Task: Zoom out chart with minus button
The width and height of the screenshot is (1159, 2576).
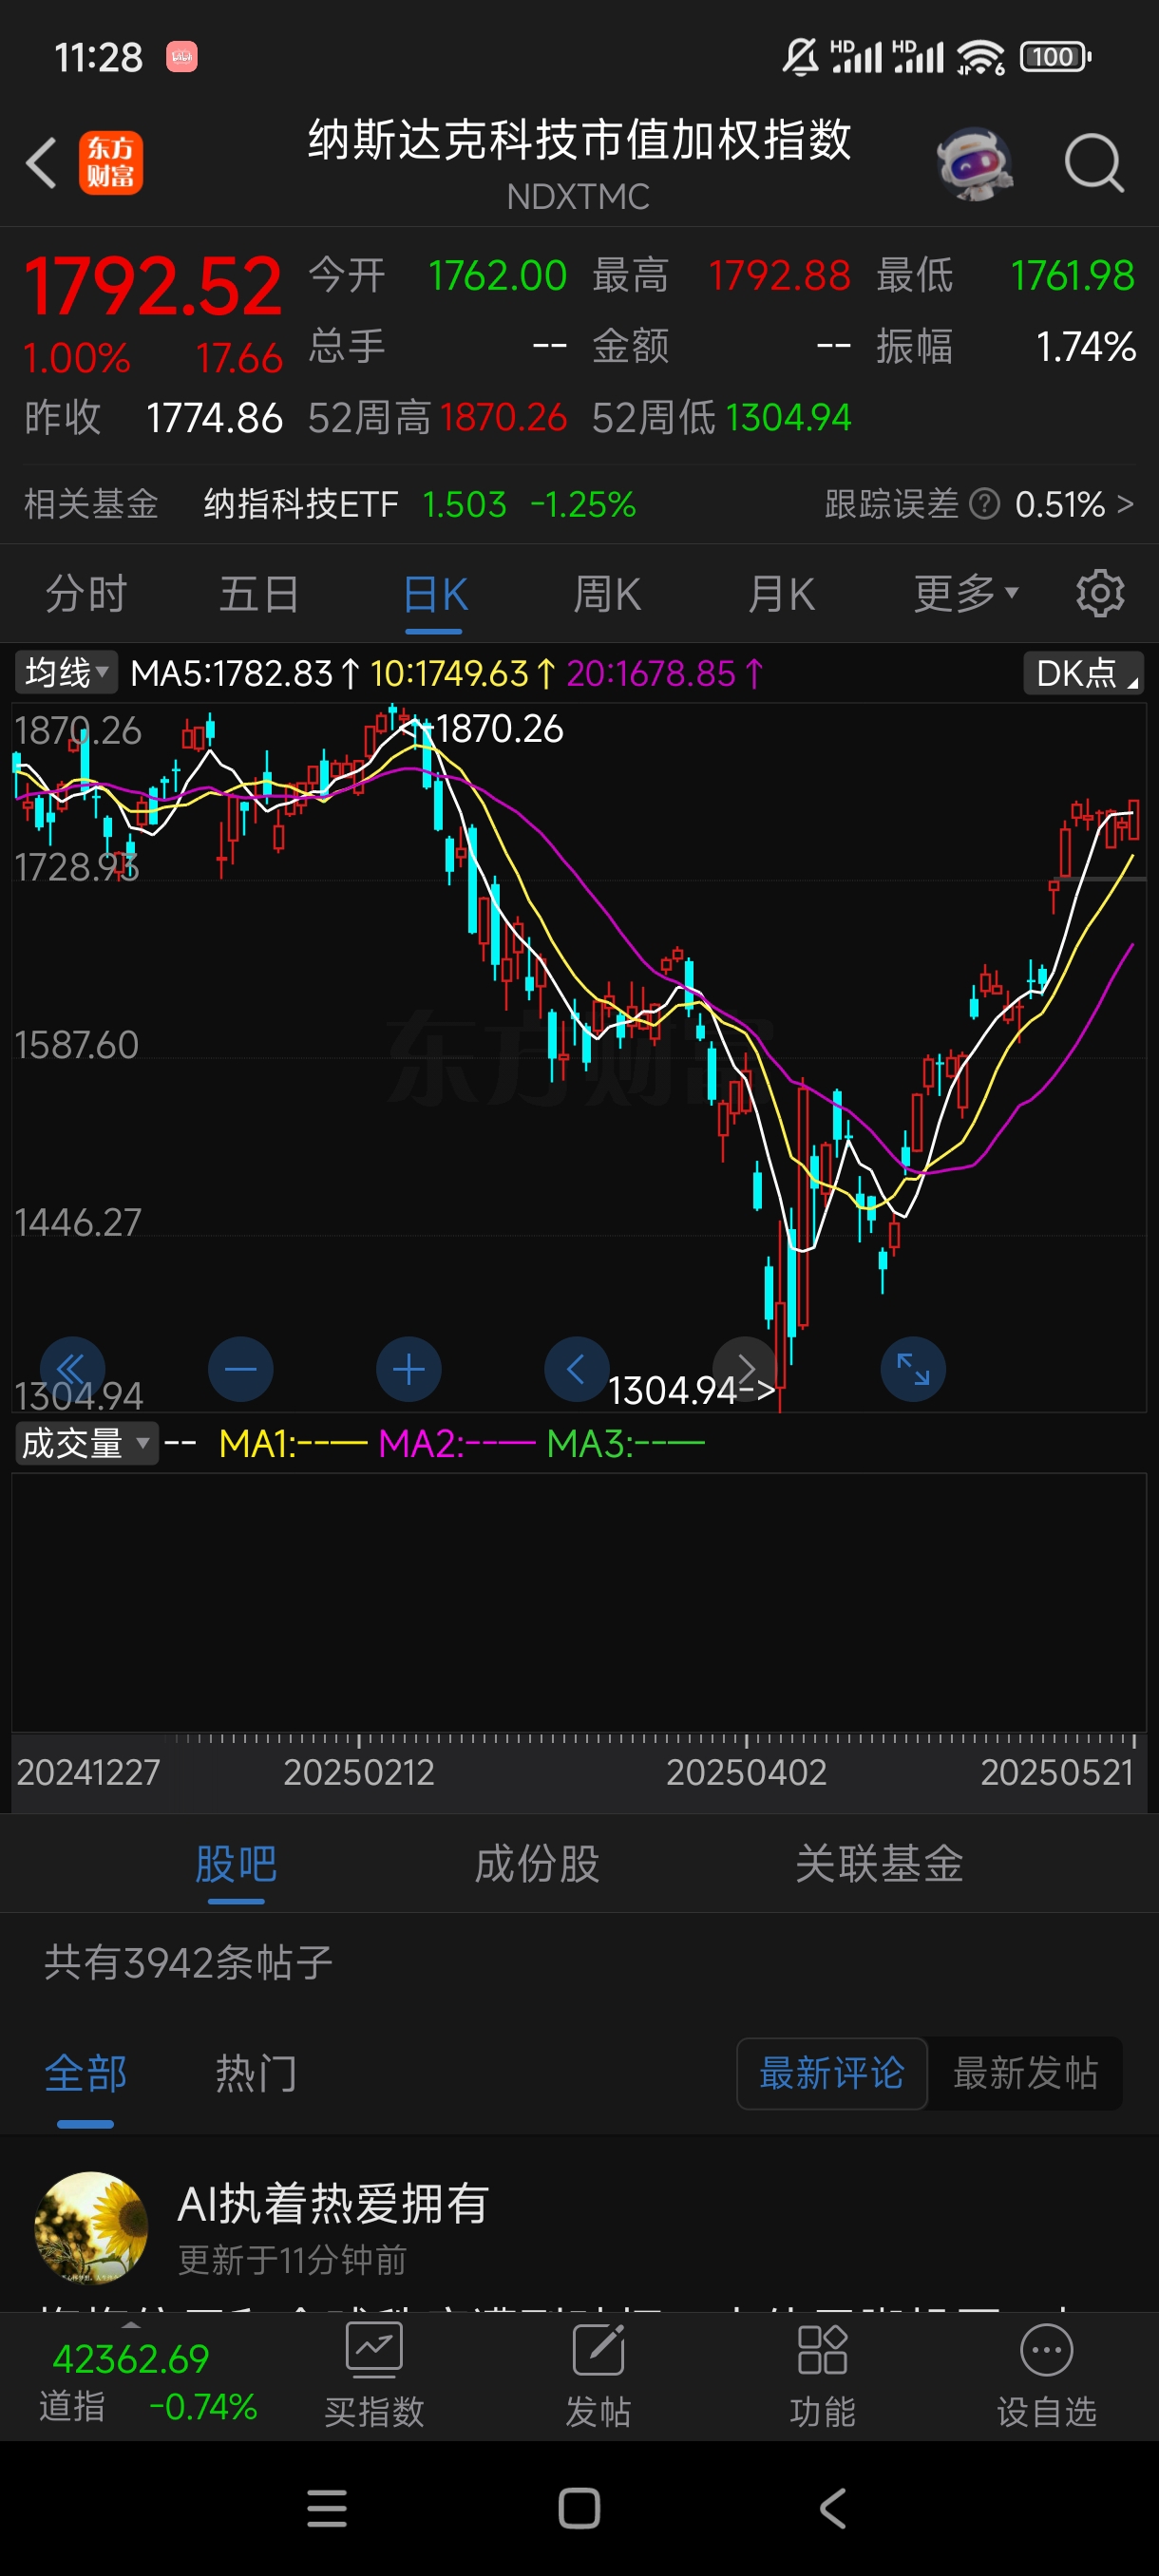Action: (x=241, y=1369)
